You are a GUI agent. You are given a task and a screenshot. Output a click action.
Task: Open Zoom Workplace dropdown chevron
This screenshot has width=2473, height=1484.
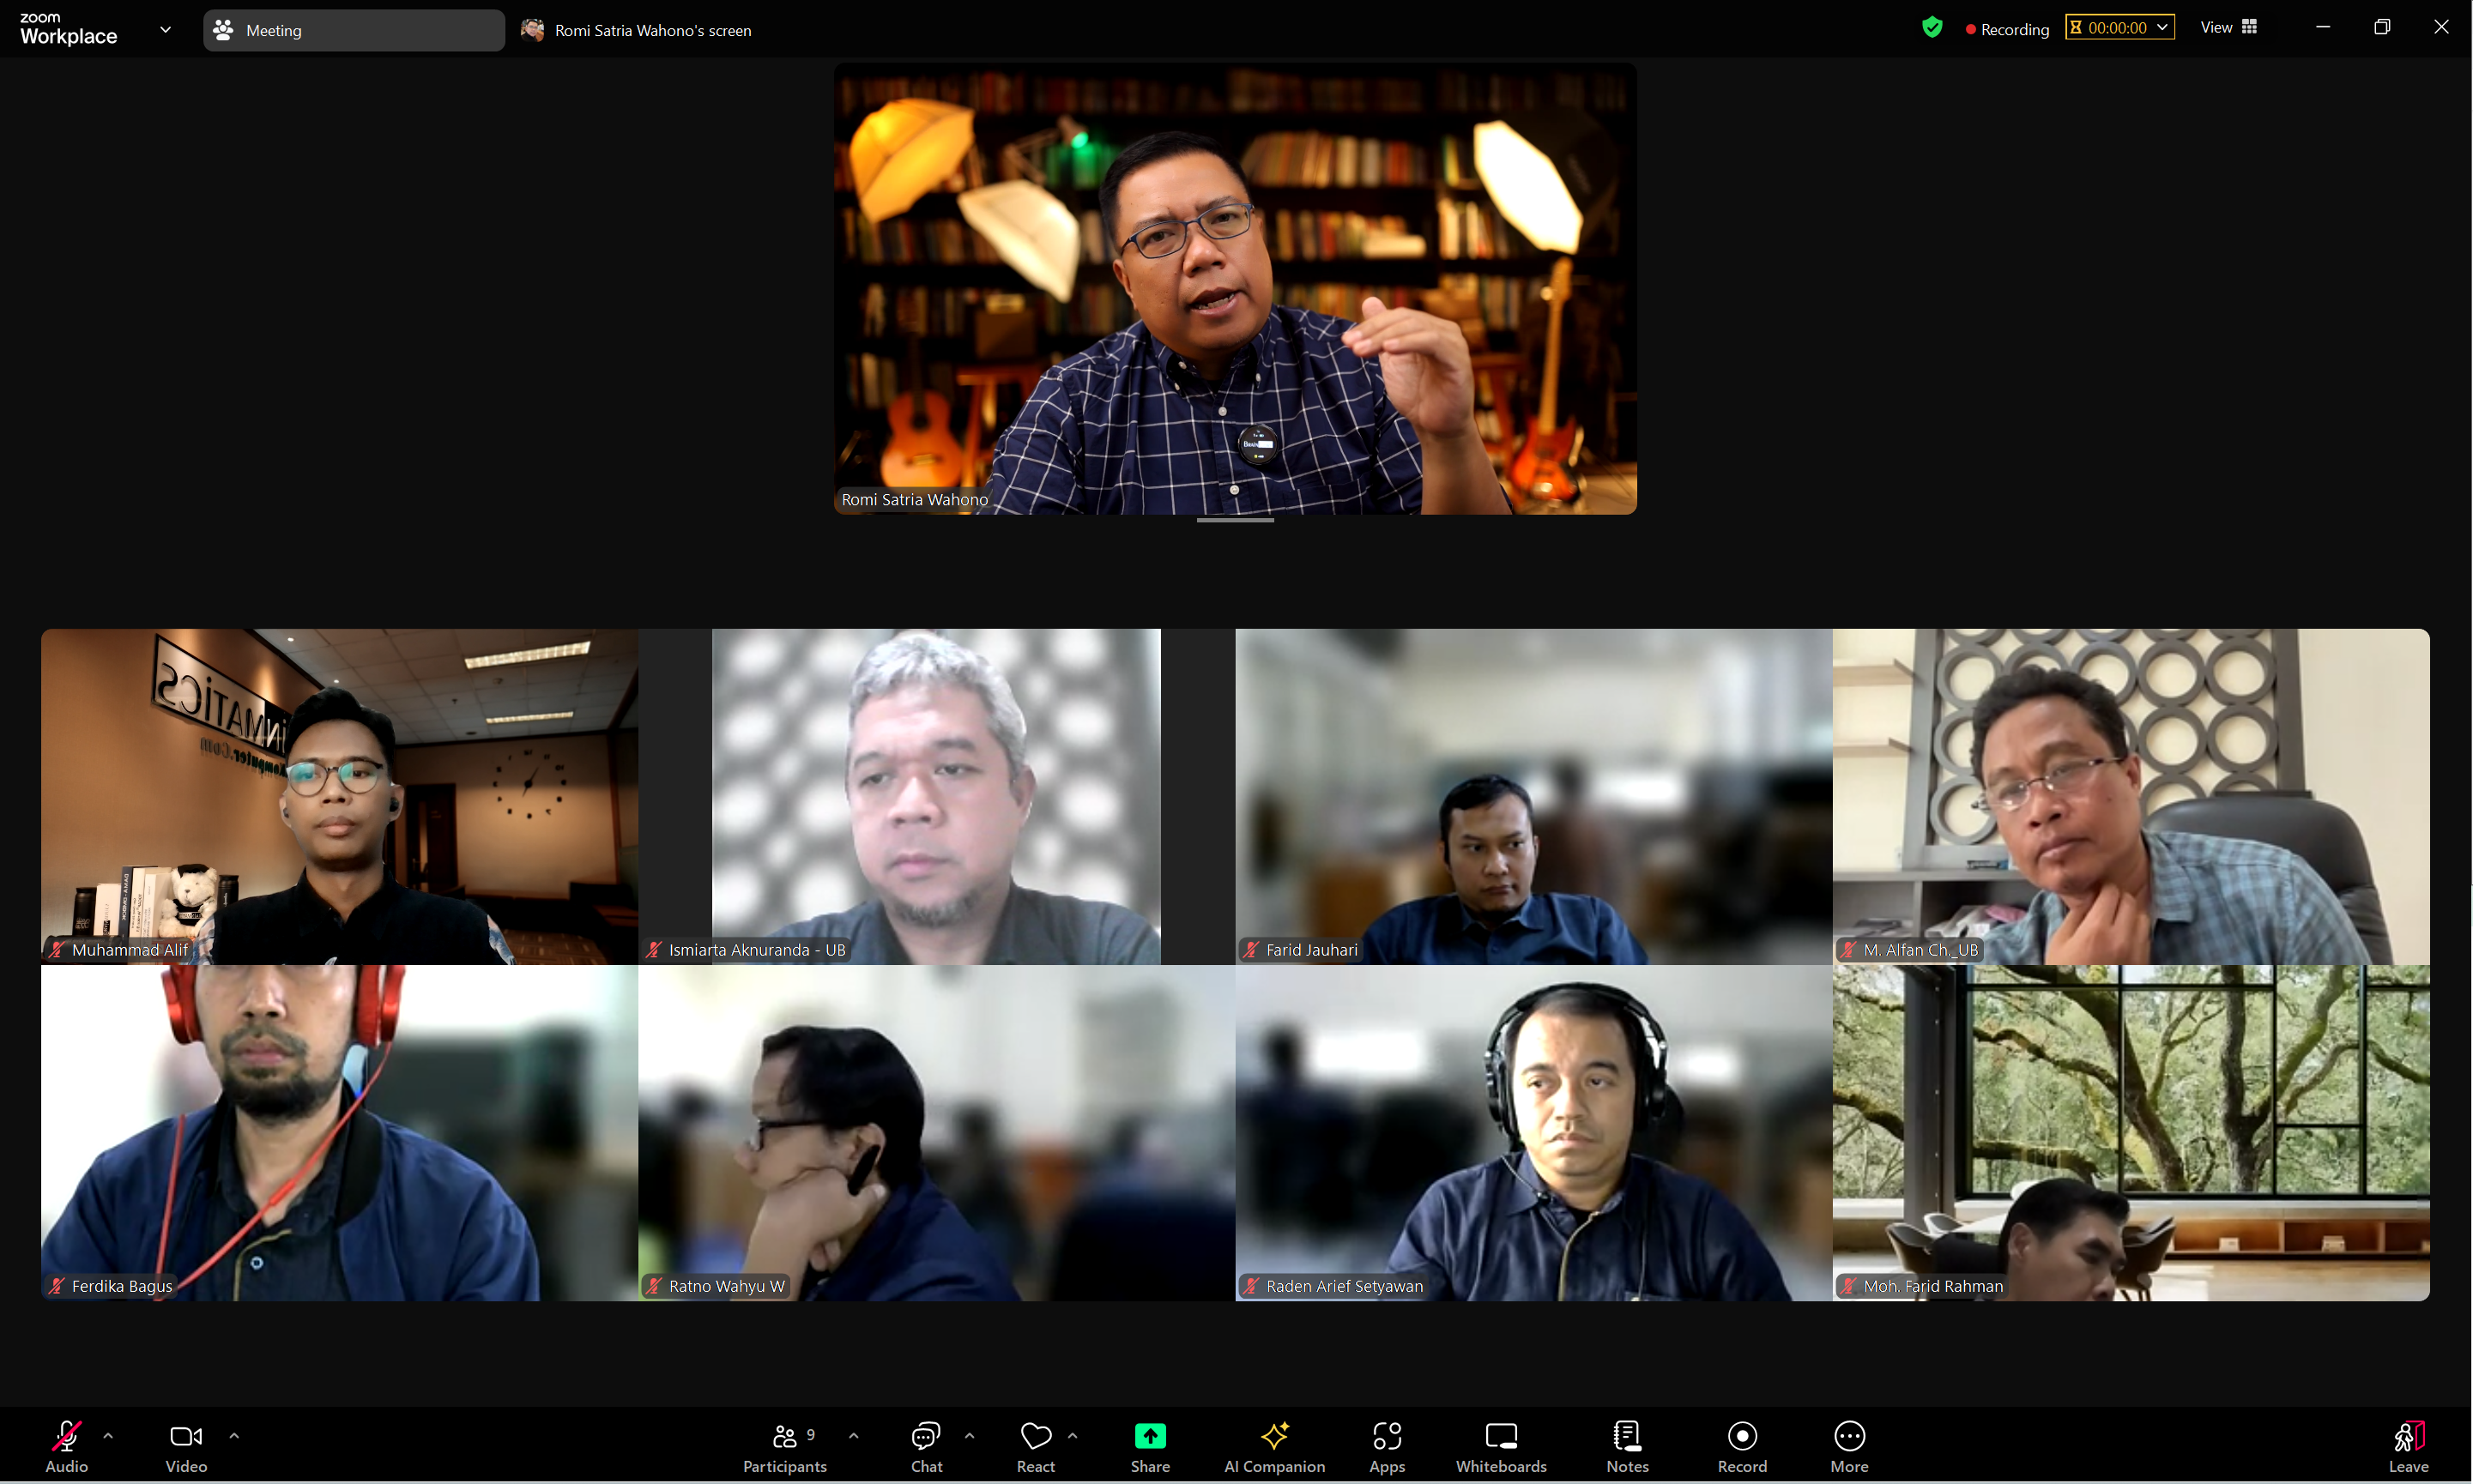[x=165, y=30]
